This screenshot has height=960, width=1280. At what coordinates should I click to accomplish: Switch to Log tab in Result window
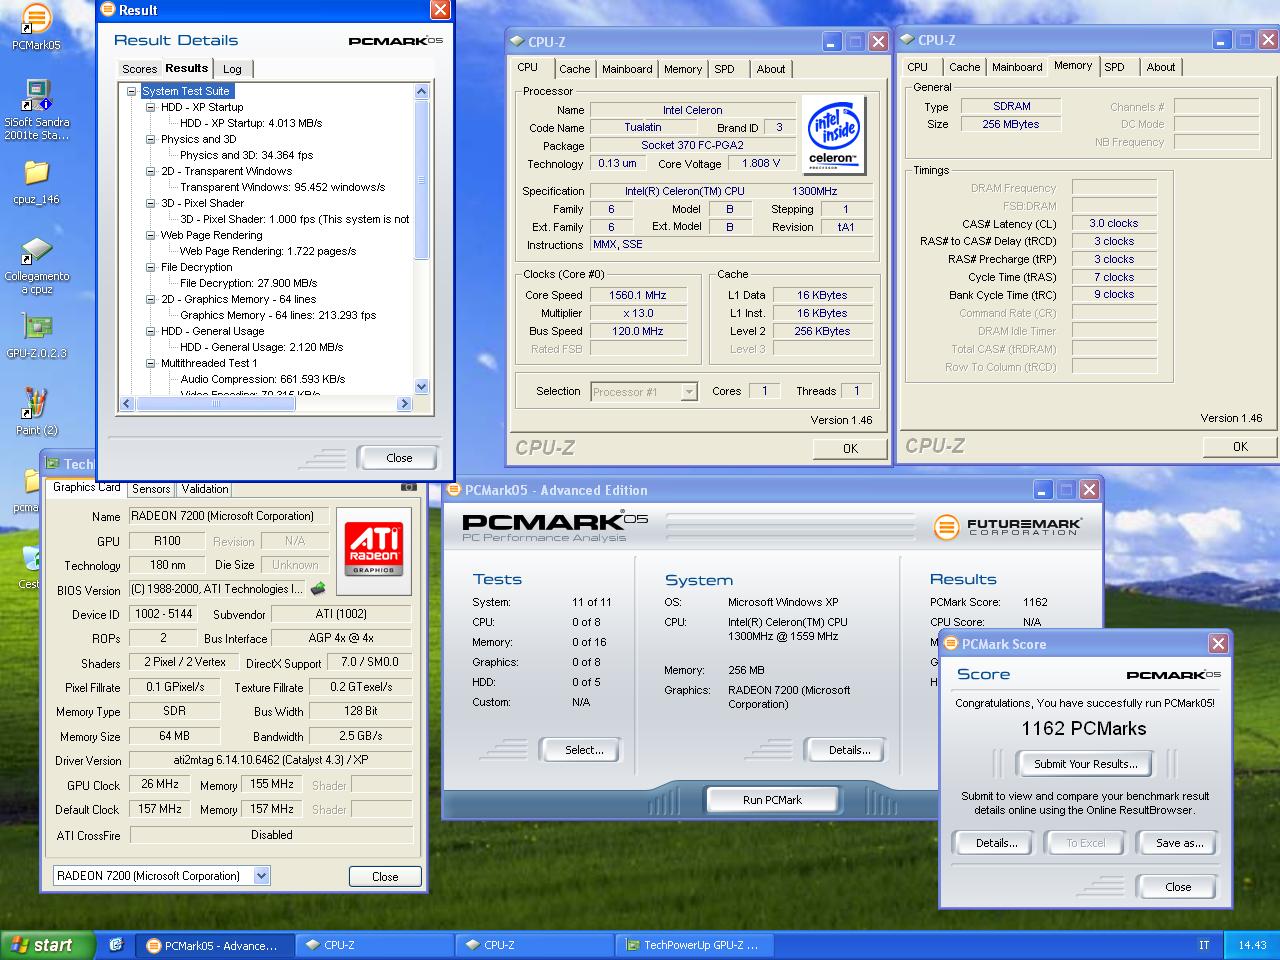(232, 69)
